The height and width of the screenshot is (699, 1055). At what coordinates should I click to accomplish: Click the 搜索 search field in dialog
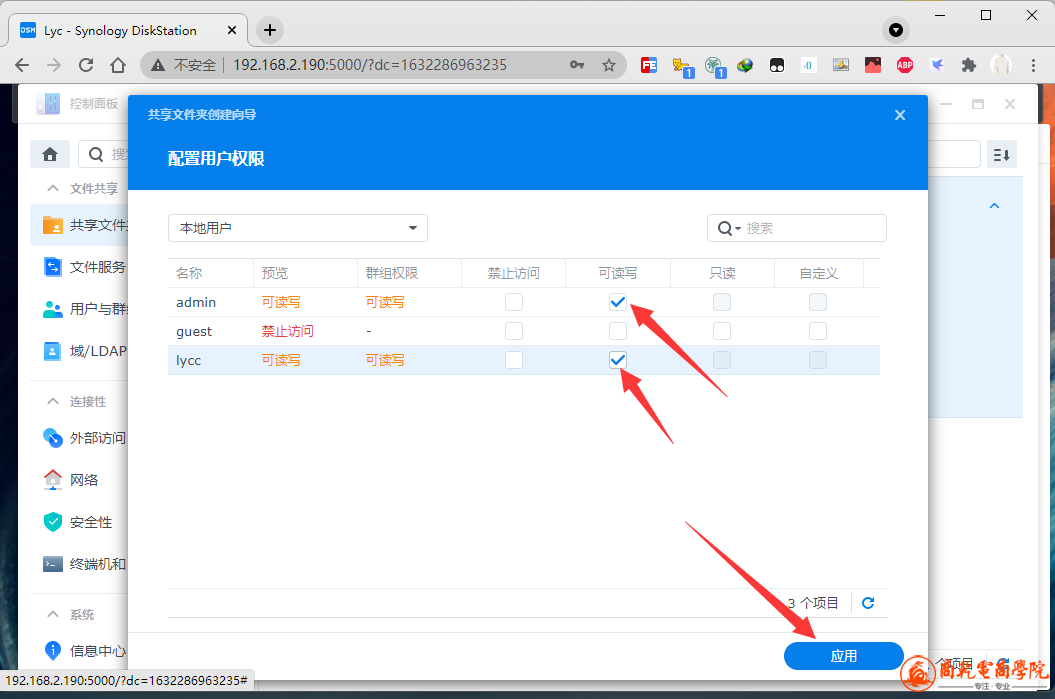(810, 228)
